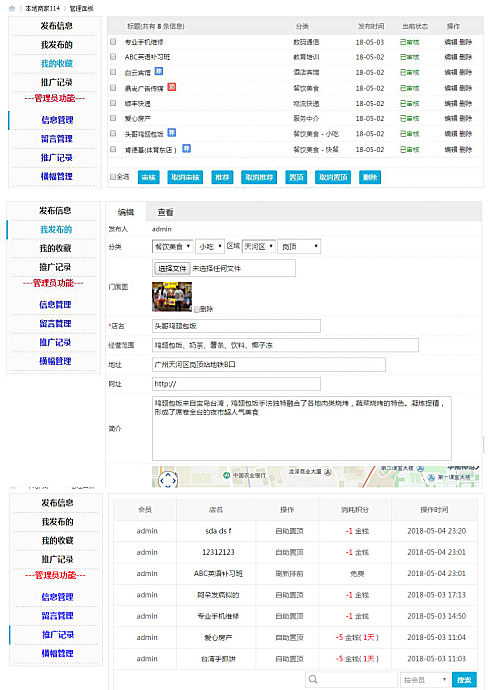Click the search text box by 按会员
Viewport: 500px width, 690px height.
(x=351, y=680)
